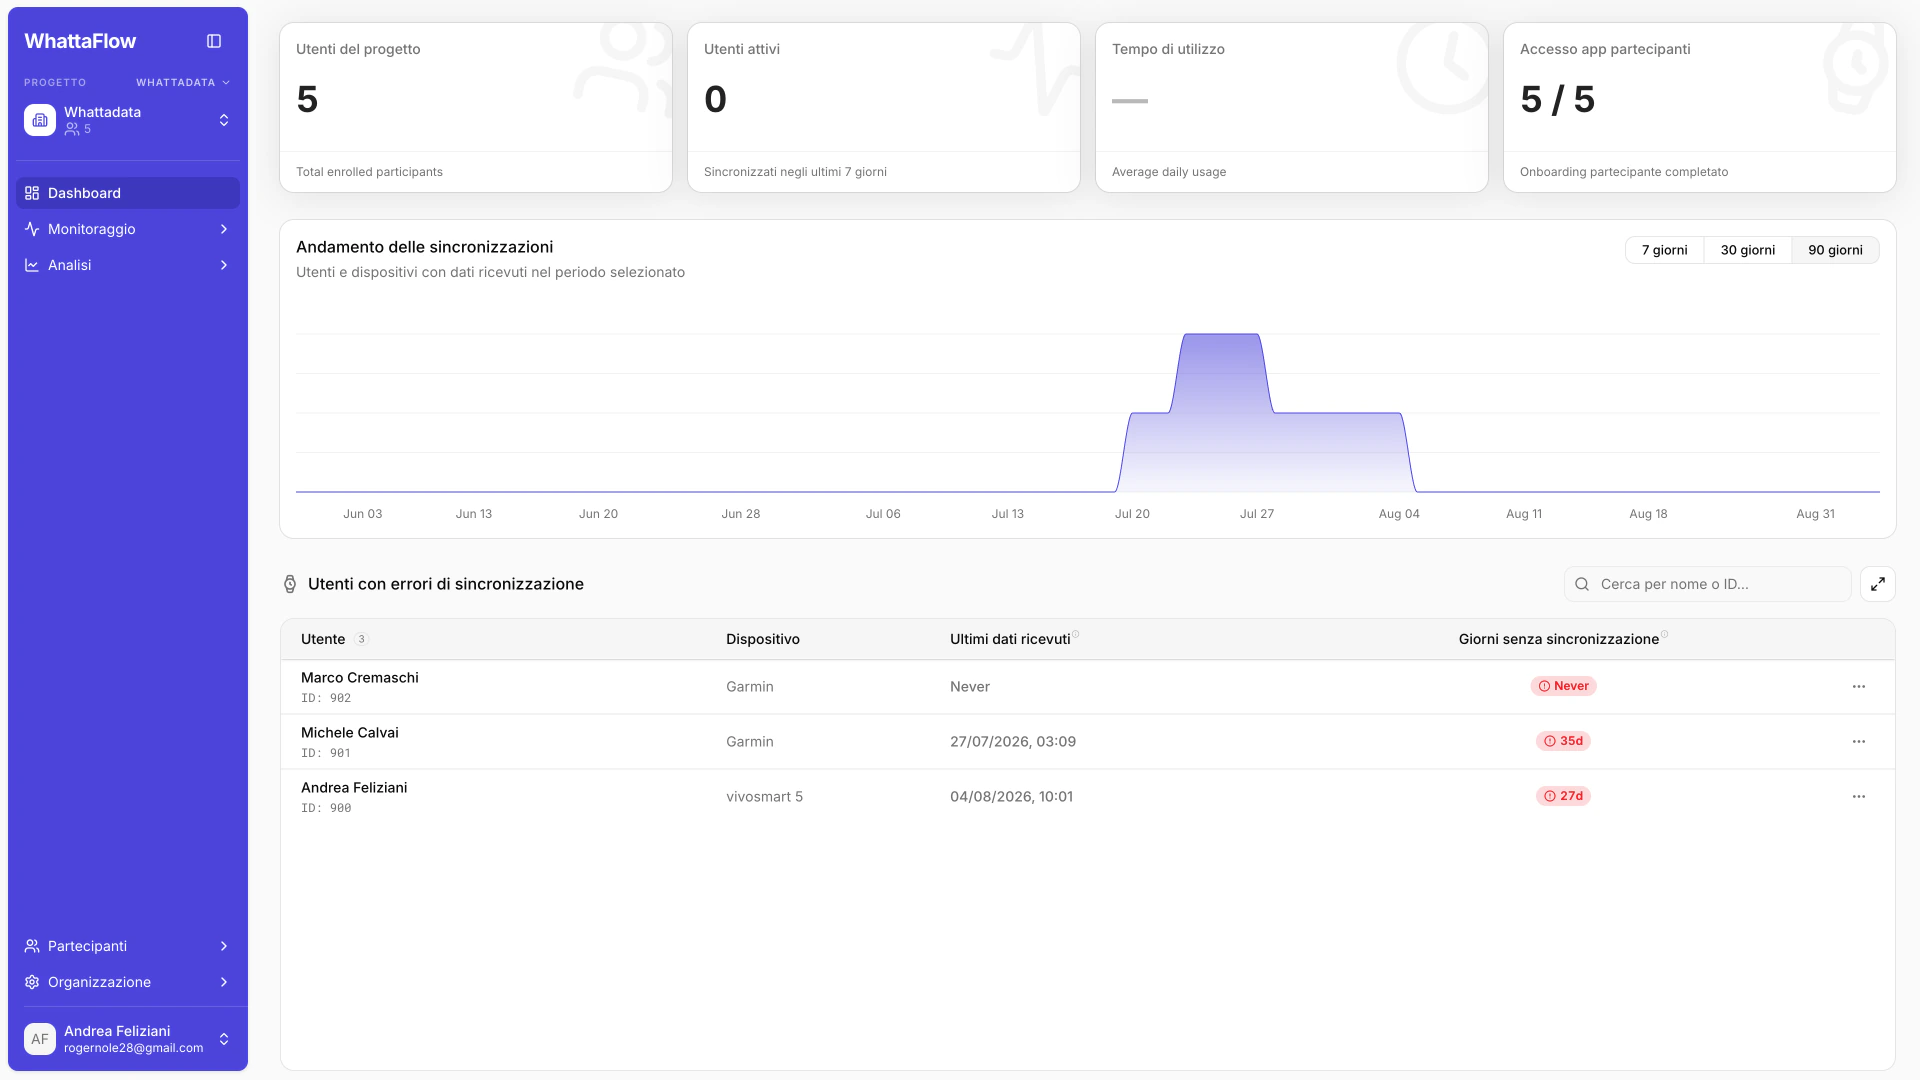Click the Whattadata project building icon
1920x1080 pixels.
pos(40,120)
